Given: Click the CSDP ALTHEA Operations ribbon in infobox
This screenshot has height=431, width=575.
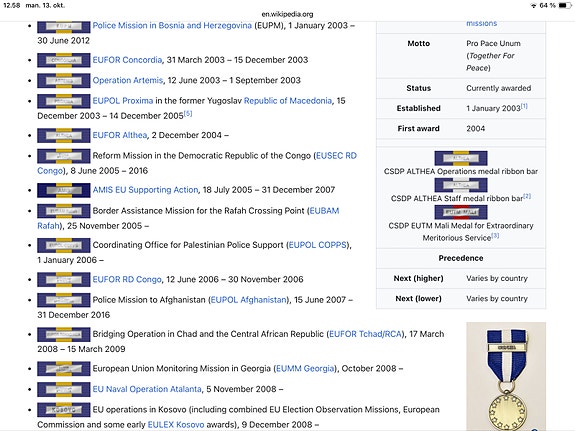Looking at the screenshot, I should tap(461, 158).
